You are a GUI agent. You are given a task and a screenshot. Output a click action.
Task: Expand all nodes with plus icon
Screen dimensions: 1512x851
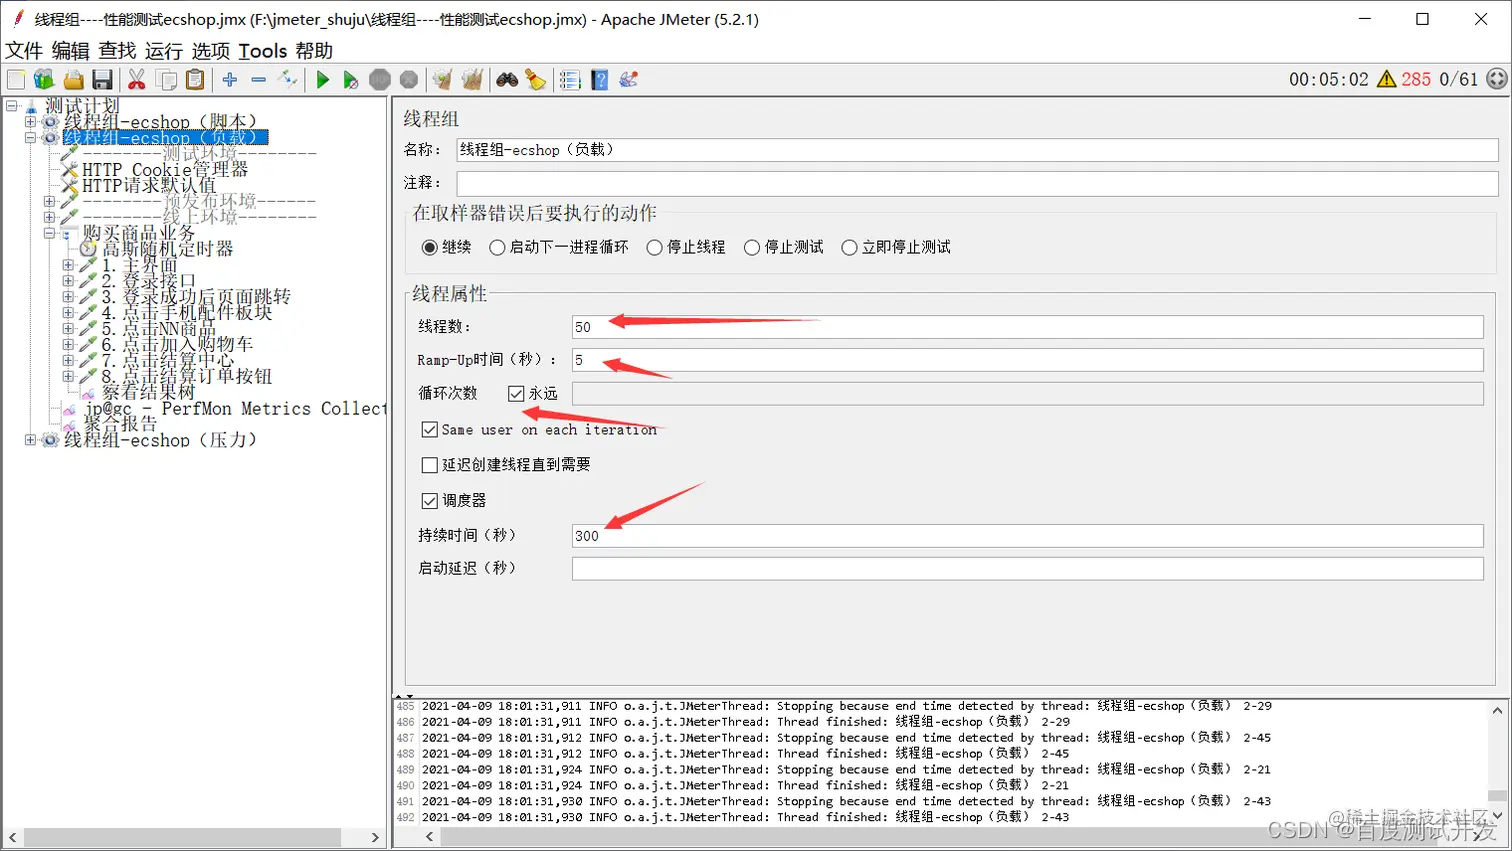(230, 80)
